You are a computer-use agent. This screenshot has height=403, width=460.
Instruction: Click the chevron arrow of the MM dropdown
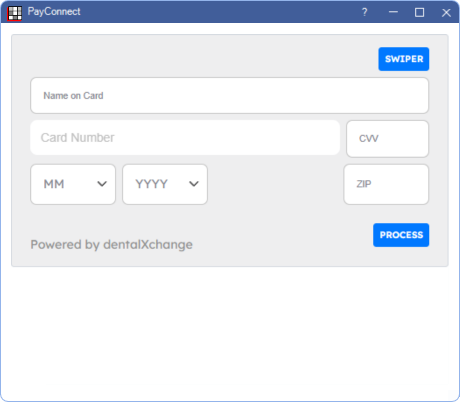tap(102, 184)
